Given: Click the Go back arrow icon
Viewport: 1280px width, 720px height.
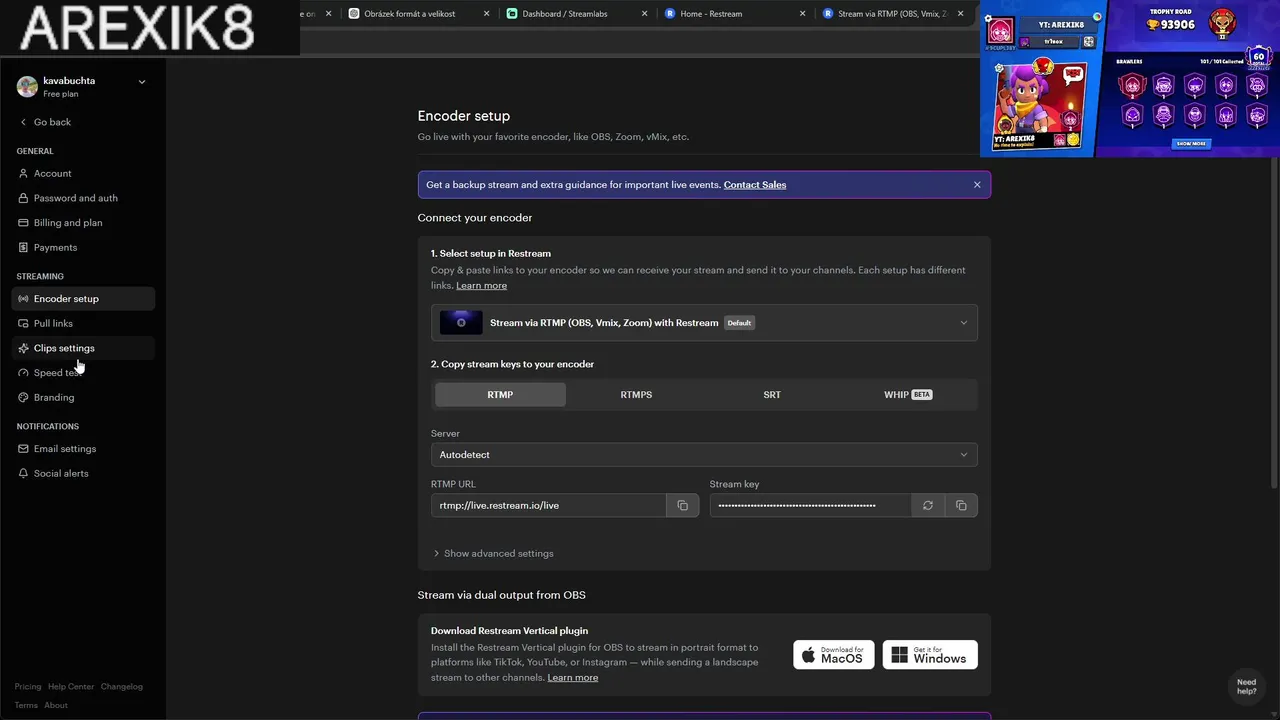Looking at the screenshot, I should [x=24, y=122].
